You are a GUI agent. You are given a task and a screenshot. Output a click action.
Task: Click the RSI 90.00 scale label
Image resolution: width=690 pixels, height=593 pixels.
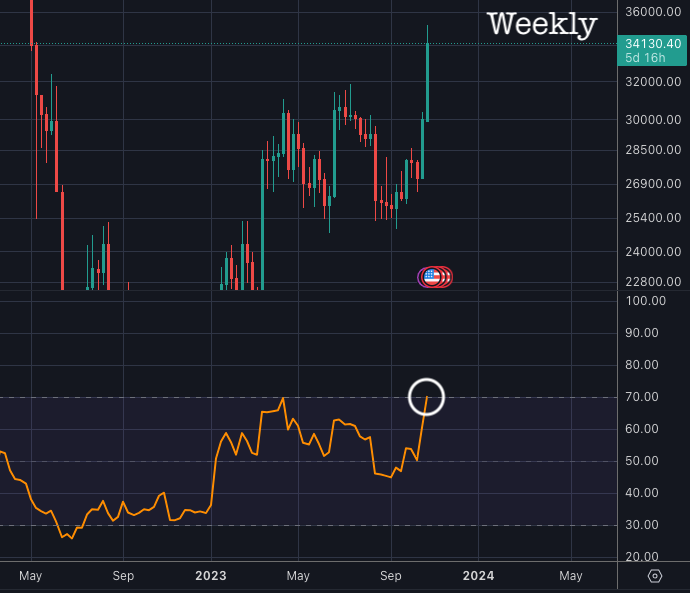642,333
